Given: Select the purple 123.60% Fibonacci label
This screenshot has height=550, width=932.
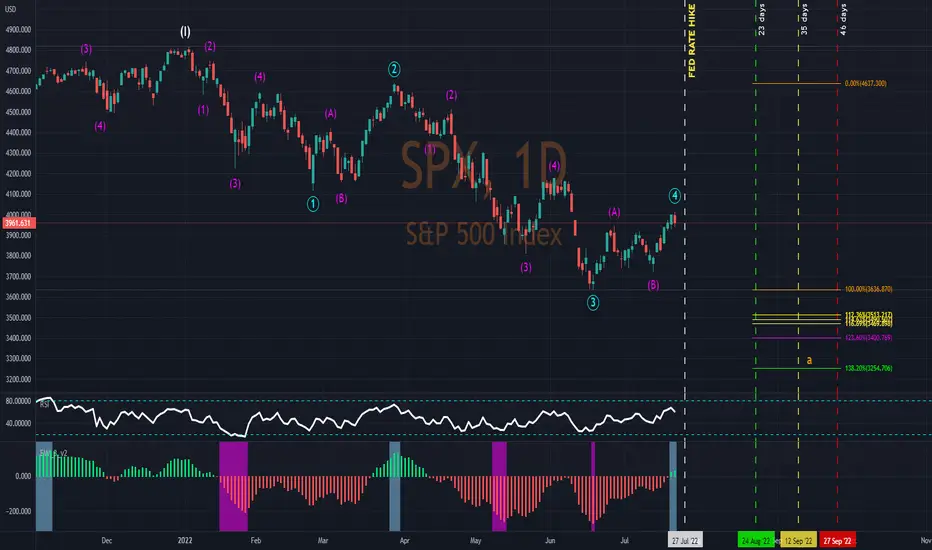Looking at the screenshot, I should click(x=868, y=337).
